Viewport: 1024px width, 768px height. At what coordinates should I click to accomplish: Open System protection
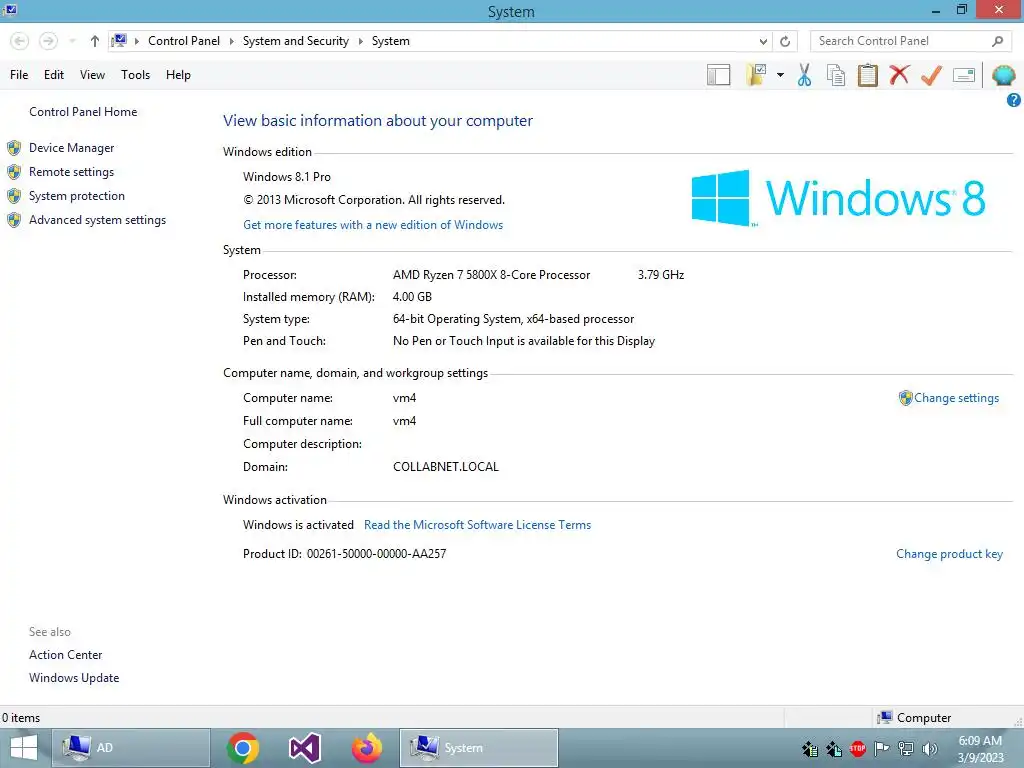tap(76, 196)
